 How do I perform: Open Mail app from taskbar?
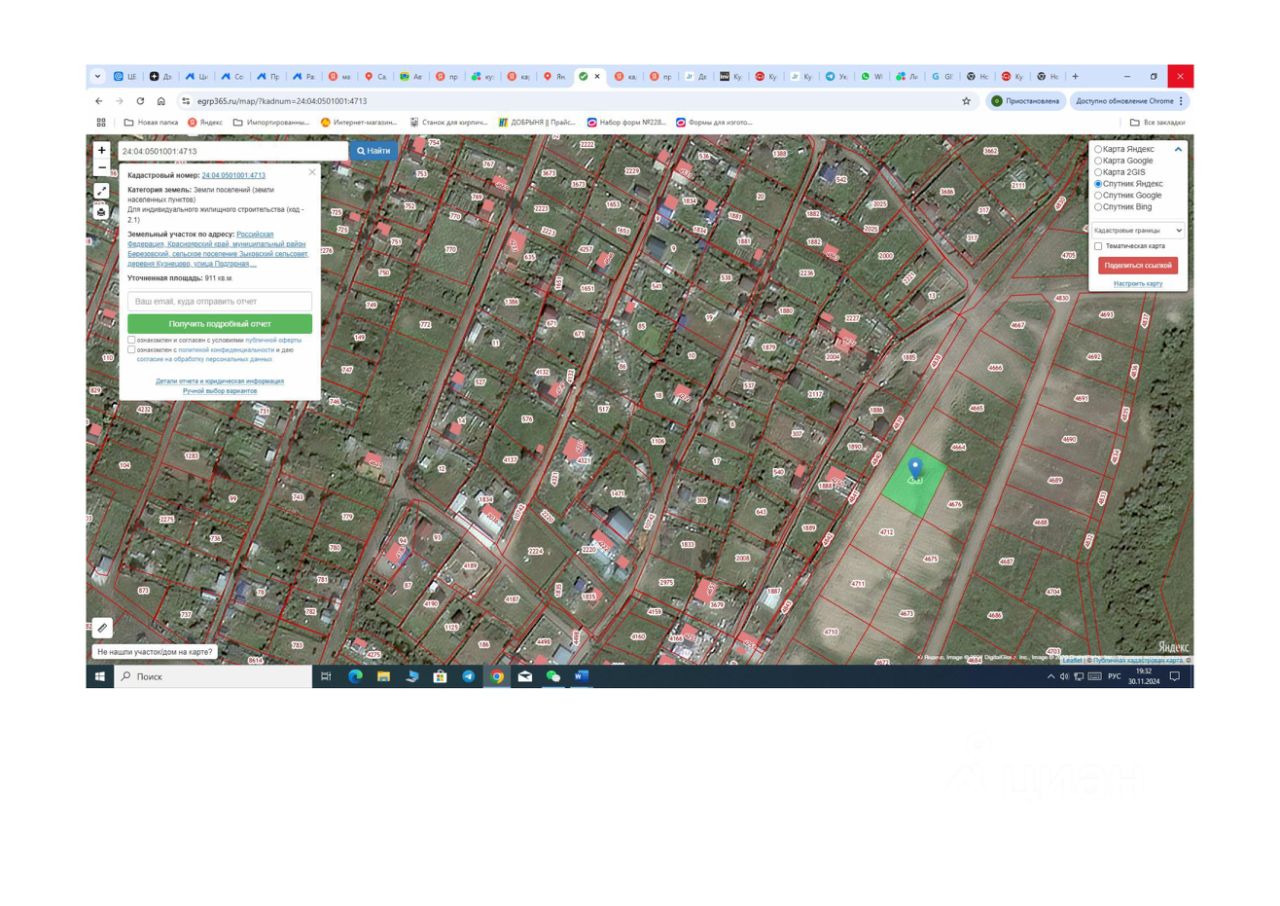coord(525,677)
